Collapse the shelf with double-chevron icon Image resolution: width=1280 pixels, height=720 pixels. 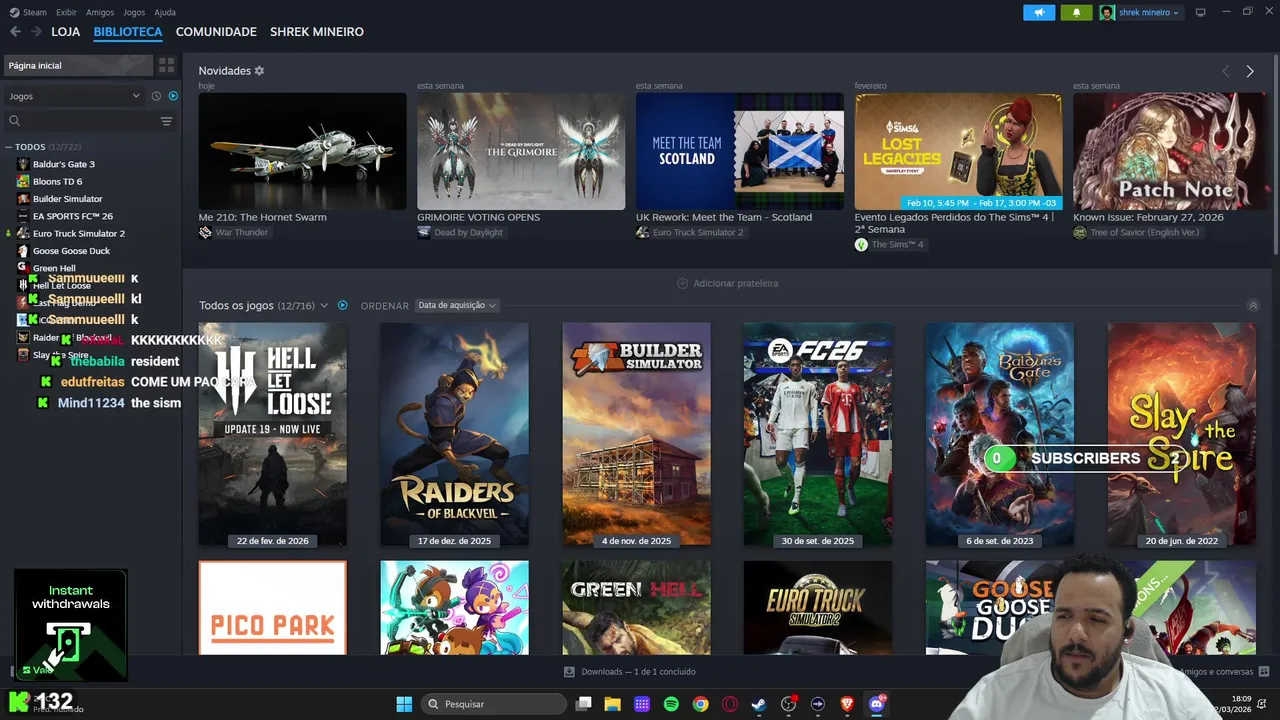[1253, 305]
